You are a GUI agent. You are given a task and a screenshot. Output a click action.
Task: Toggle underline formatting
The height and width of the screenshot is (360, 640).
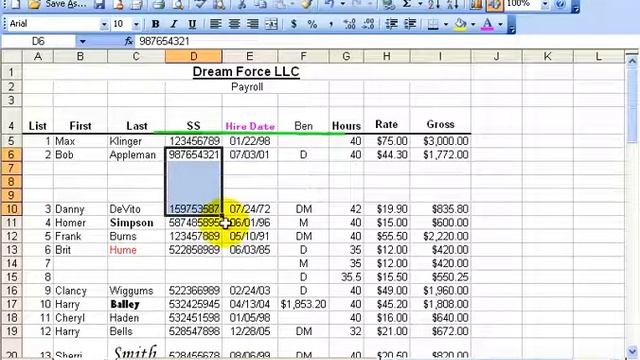coord(192,24)
